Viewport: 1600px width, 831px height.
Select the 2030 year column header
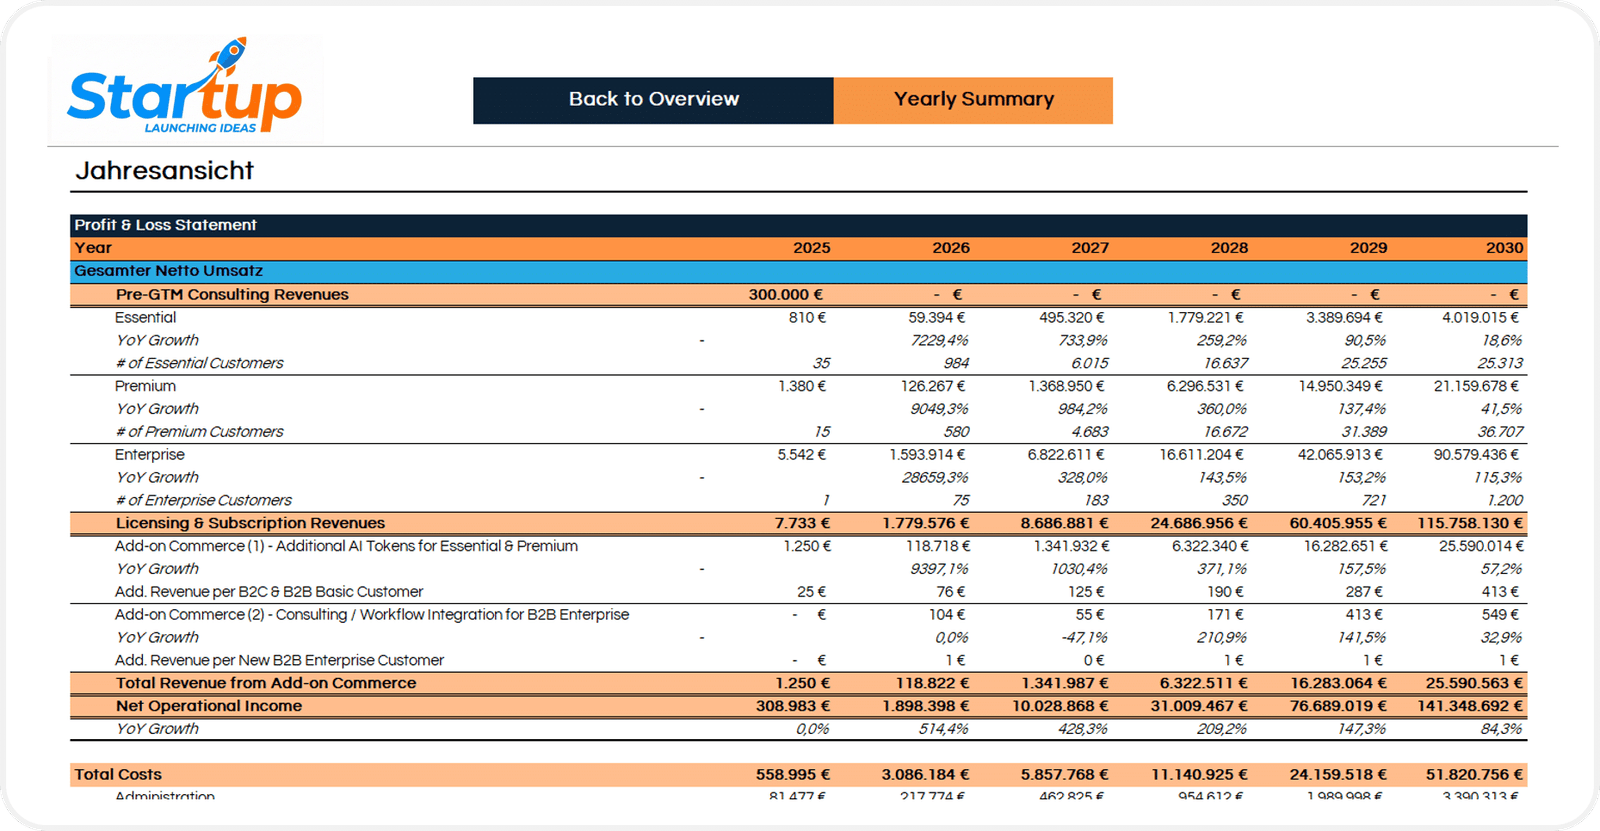[x=1504, y=248]
